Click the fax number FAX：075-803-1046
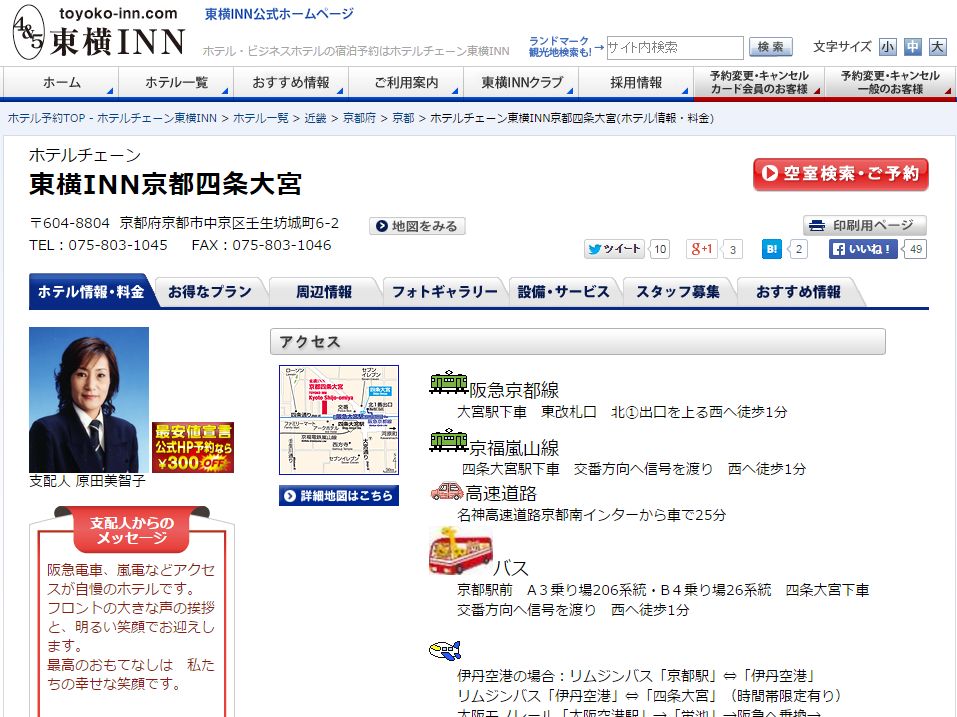 [x=261, y=245]
